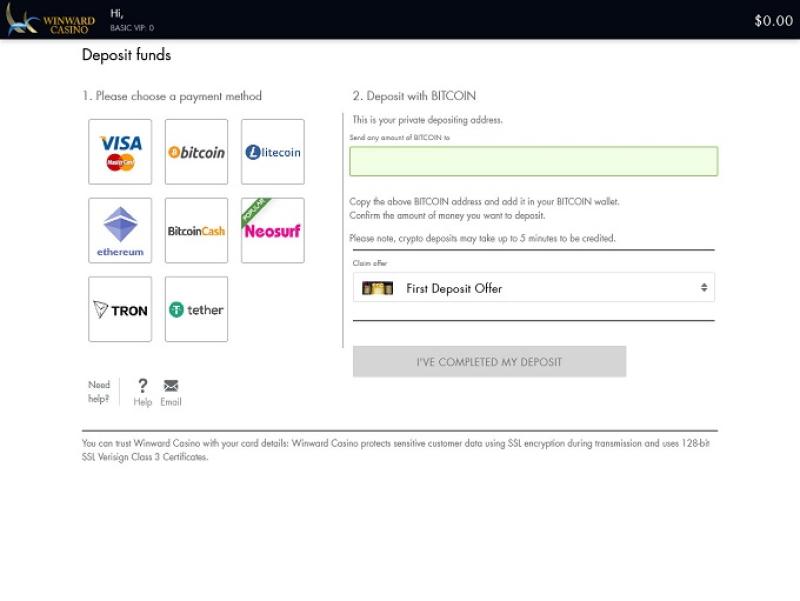Click the BASIC VIP: 0 status label
The height and width of the screenshot is (601, 800).
[x=132, y=28]
